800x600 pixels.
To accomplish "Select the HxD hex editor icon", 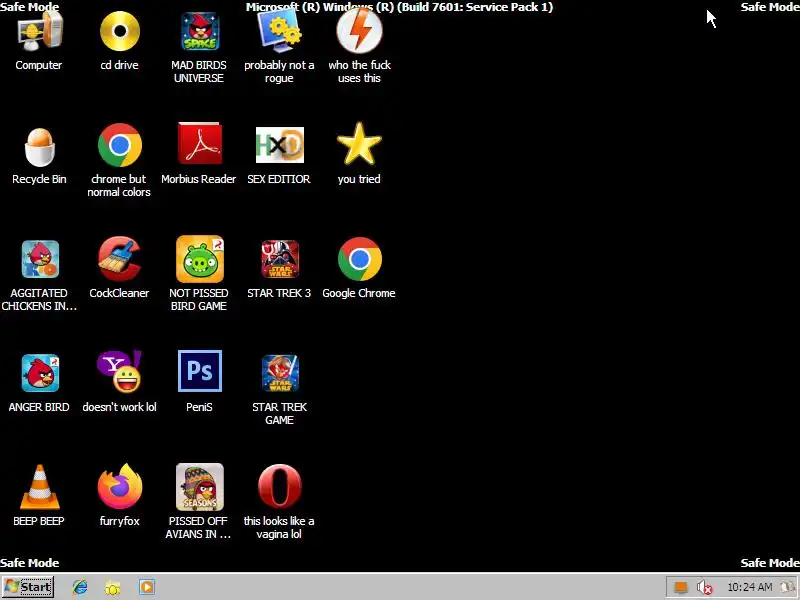I will coord(280,145).
